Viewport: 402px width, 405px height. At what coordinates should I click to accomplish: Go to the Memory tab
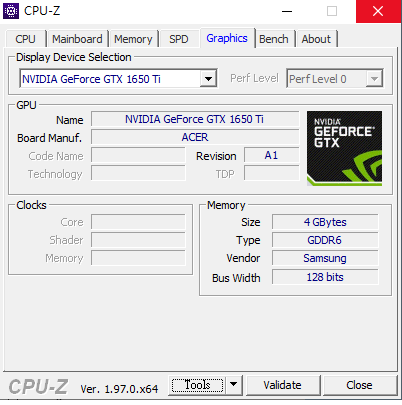[x=133, y=39]
